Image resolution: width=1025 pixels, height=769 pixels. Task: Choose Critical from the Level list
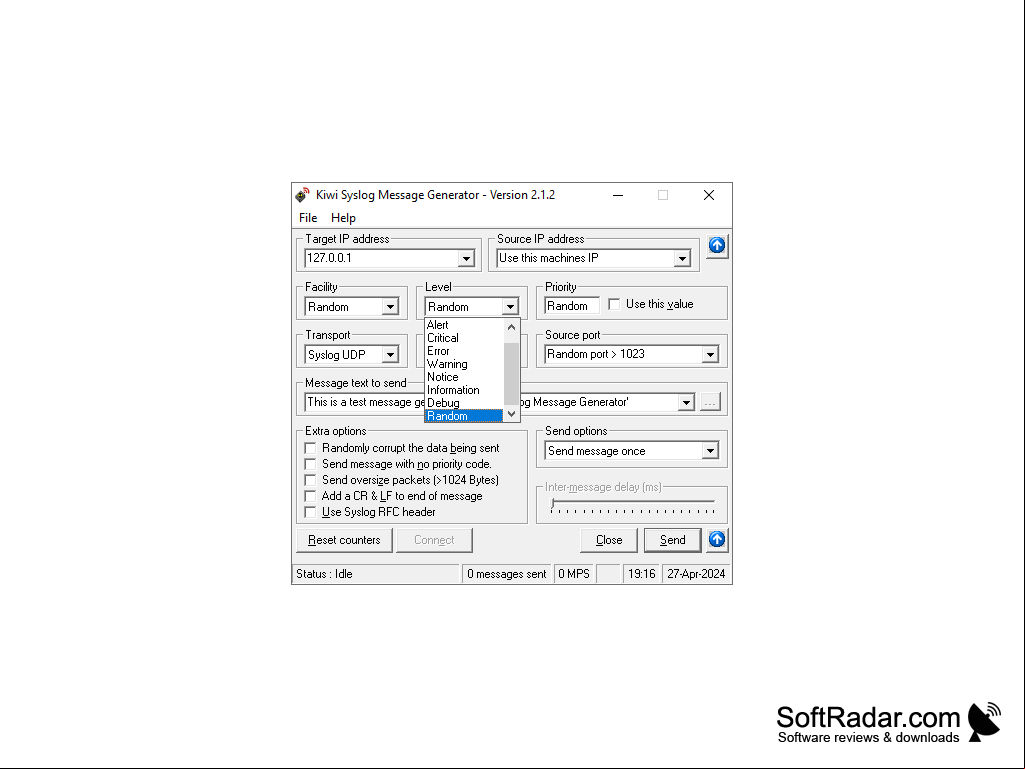click(x=464, y=338)
